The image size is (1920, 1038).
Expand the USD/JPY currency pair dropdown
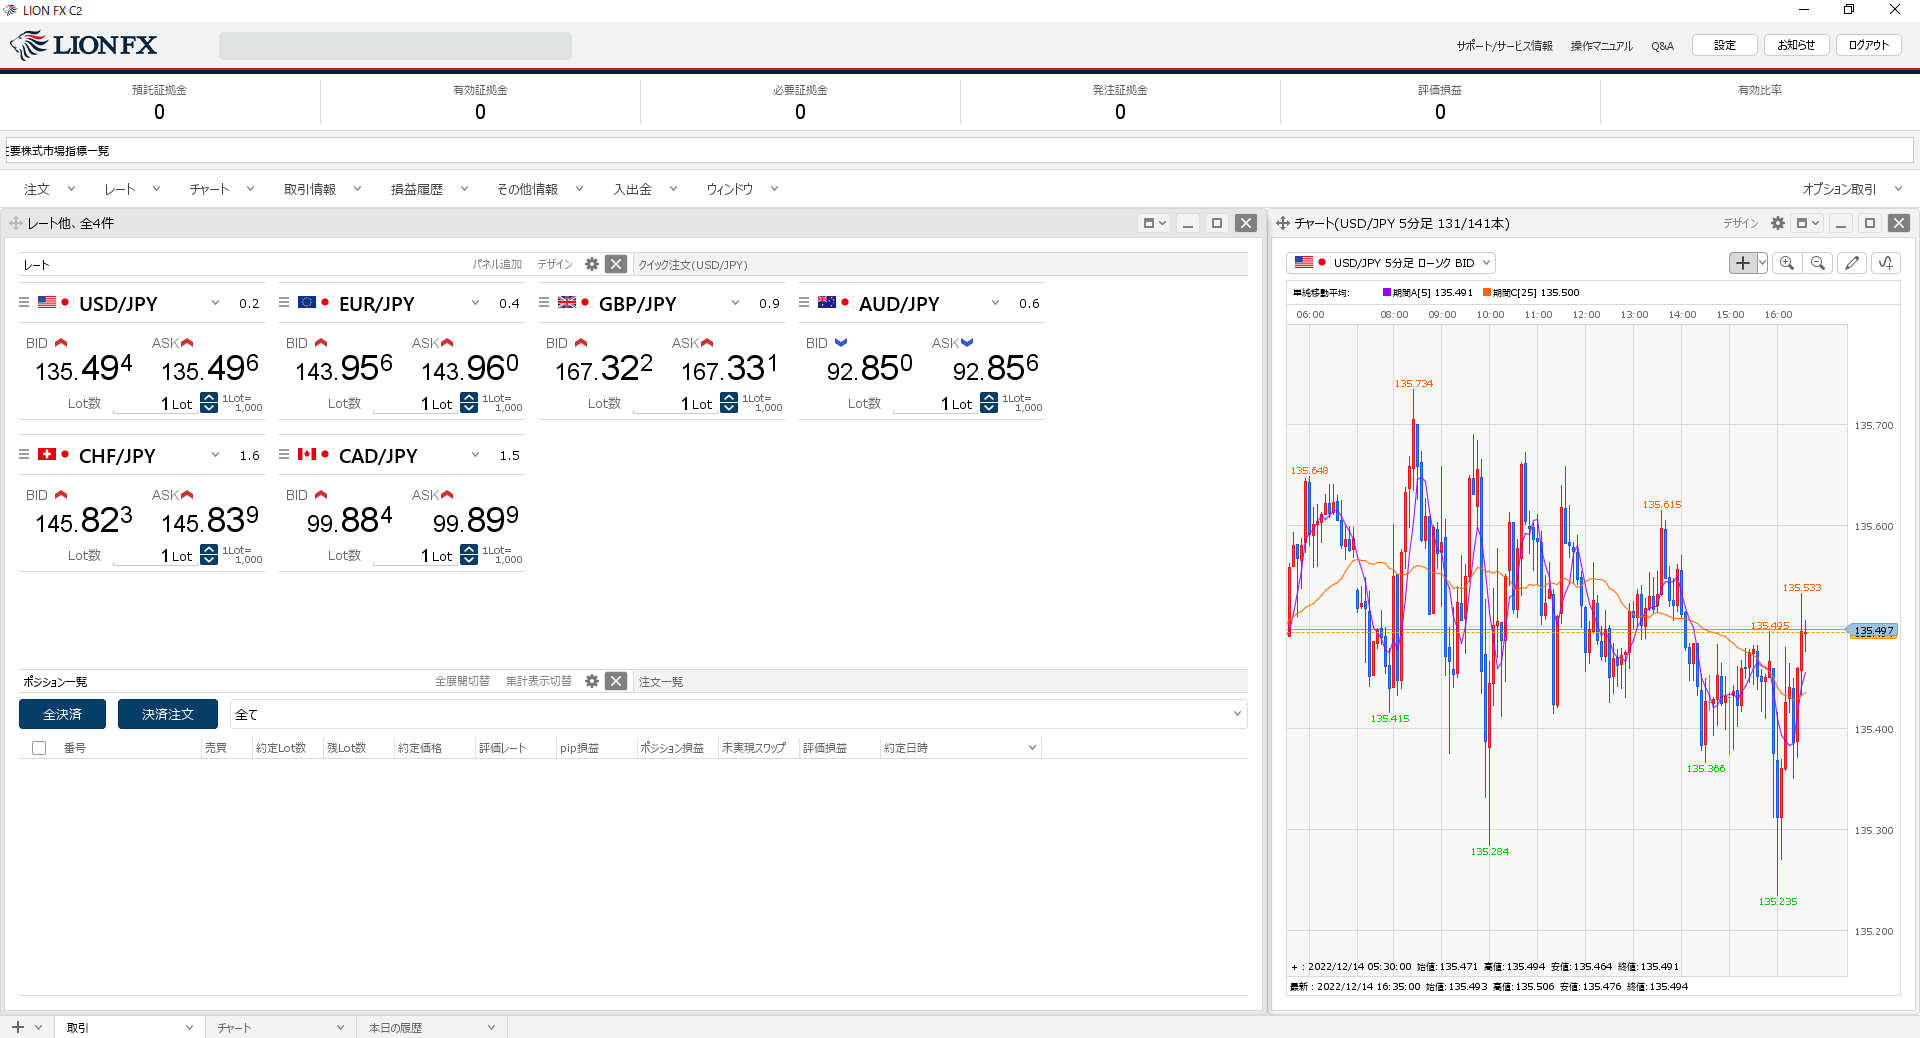(215, 303)
